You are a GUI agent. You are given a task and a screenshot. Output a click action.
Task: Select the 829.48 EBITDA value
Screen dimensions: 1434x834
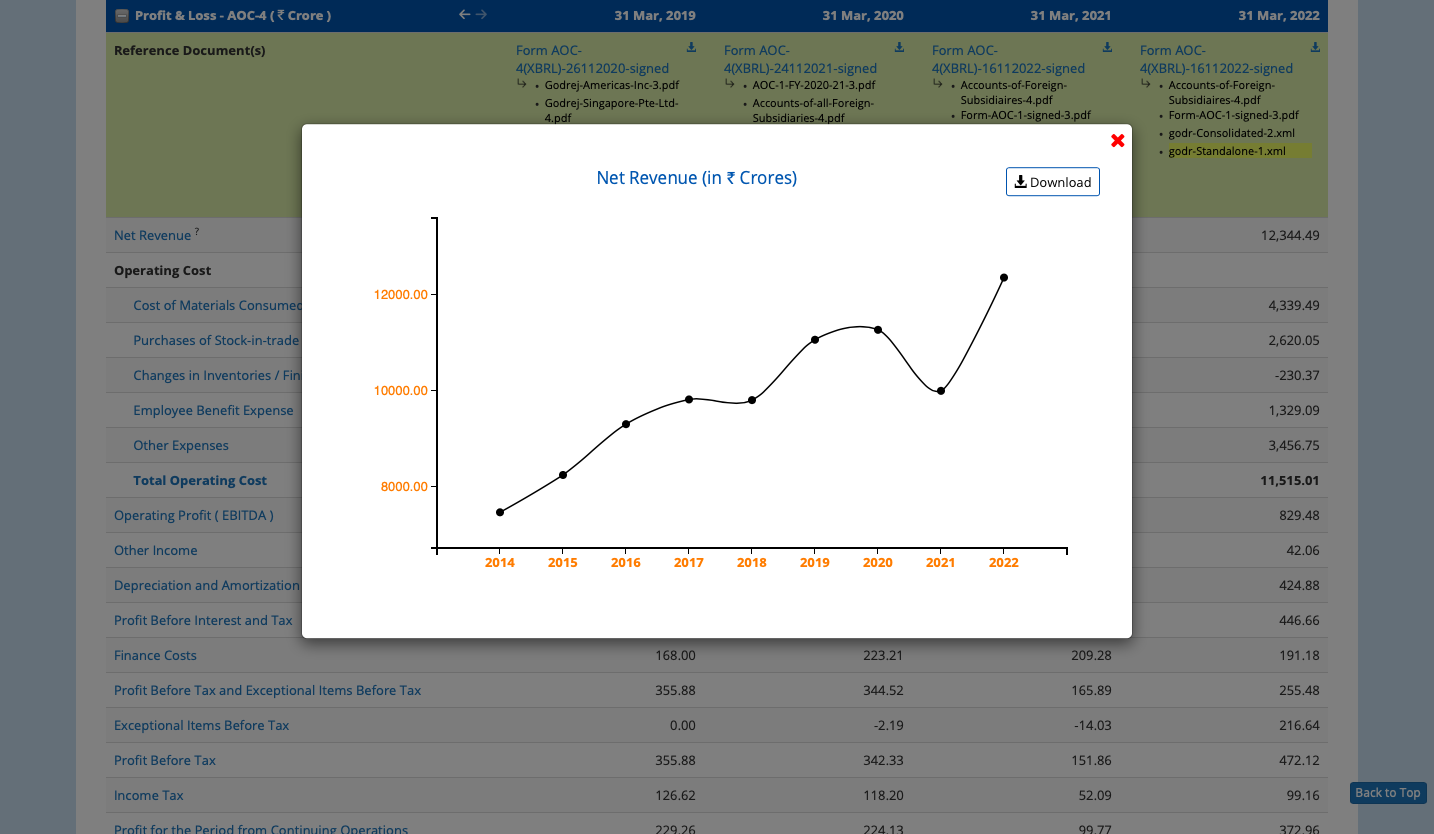pos(1299,516)
